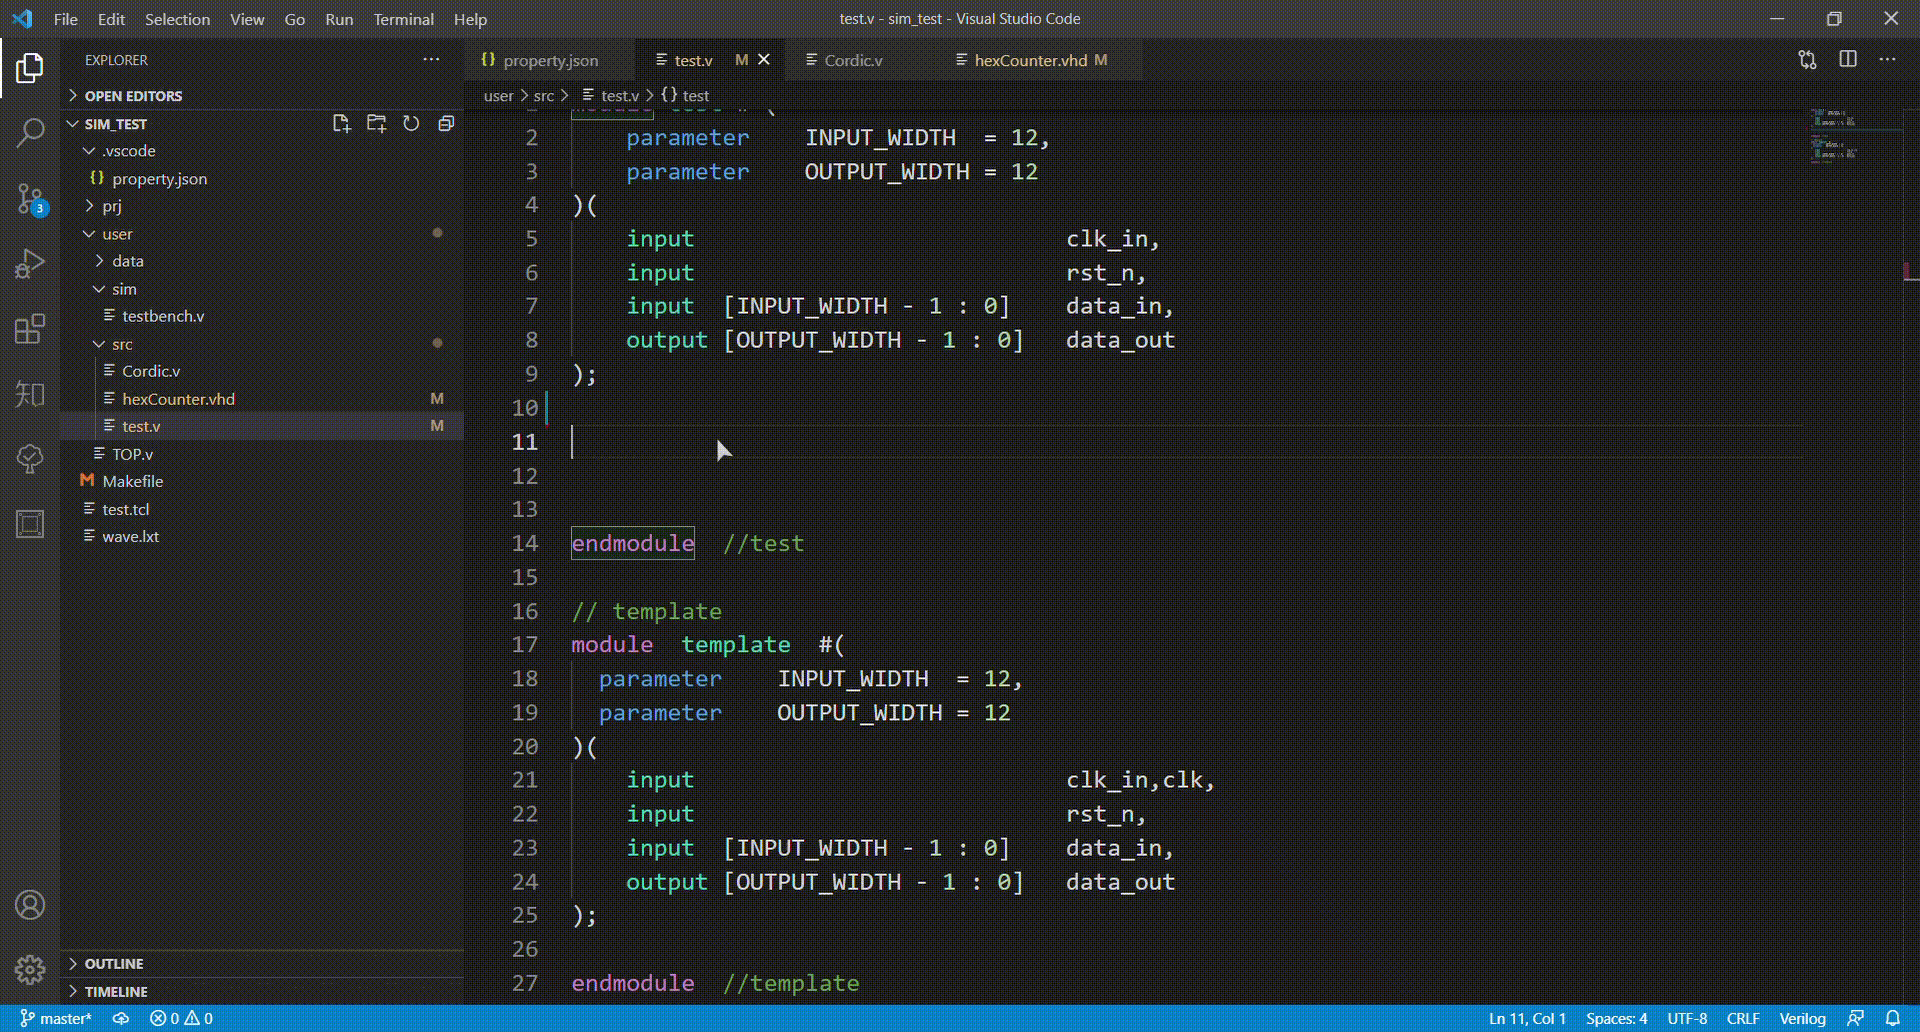Open testbench.v in the file tree

pyautogui.click(x=262, y=316)
